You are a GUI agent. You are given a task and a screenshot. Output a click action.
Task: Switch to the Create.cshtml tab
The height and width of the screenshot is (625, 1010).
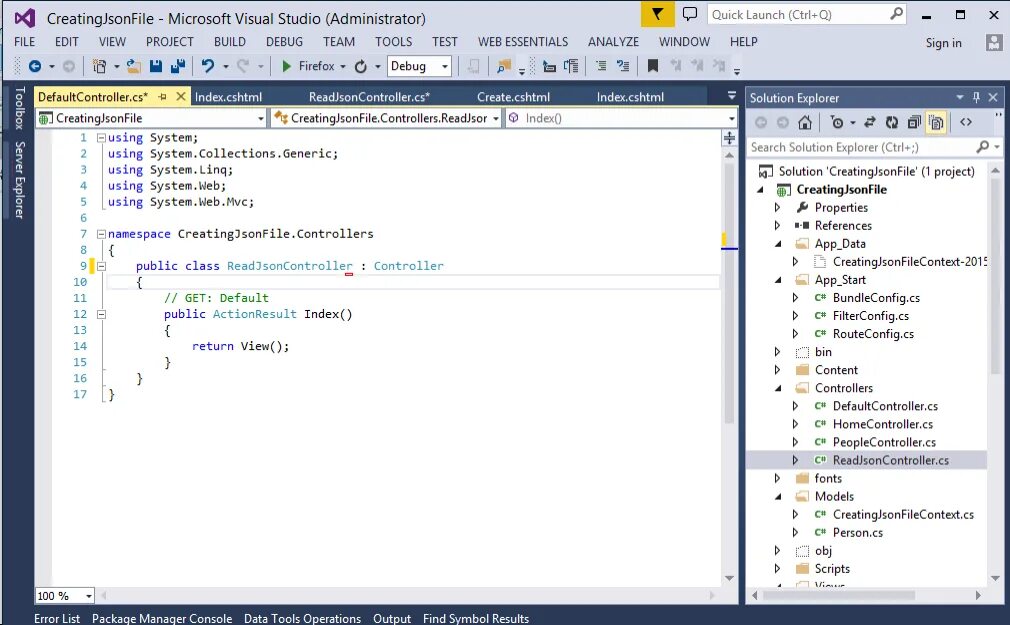coord(513,97)
